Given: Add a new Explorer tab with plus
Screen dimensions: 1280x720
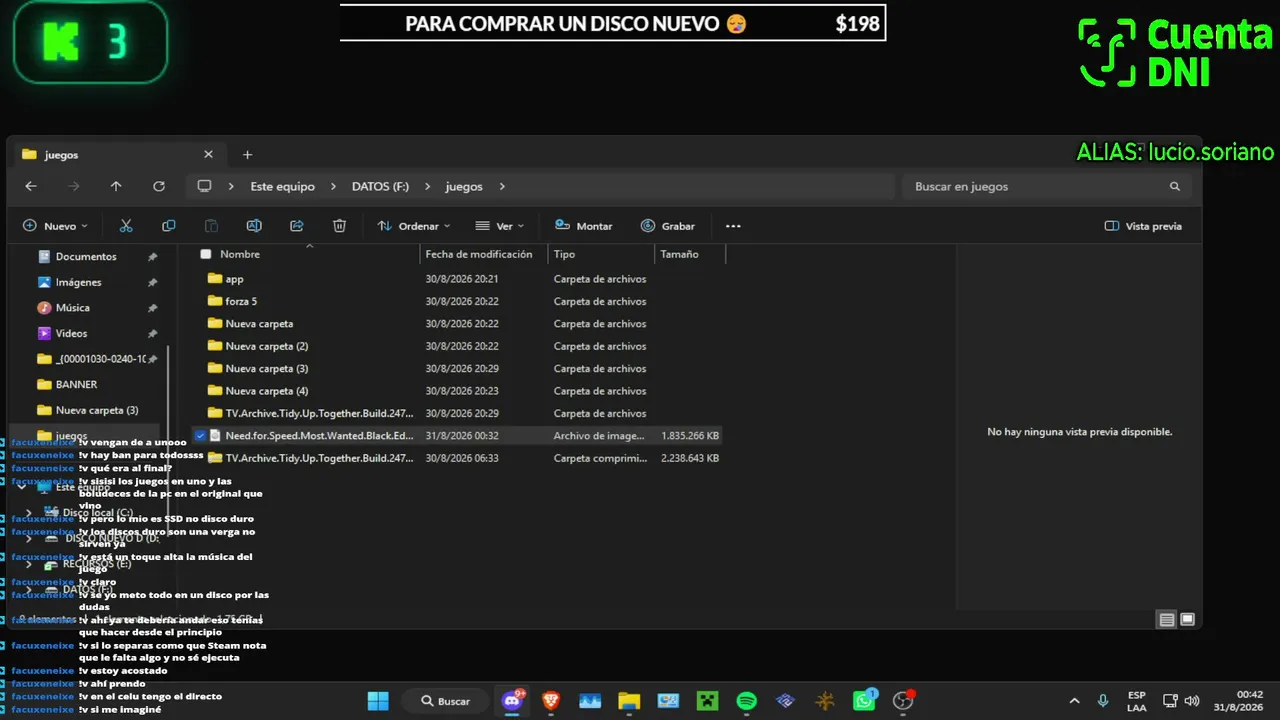Looking at the screenshot, I should coord(247,155).
